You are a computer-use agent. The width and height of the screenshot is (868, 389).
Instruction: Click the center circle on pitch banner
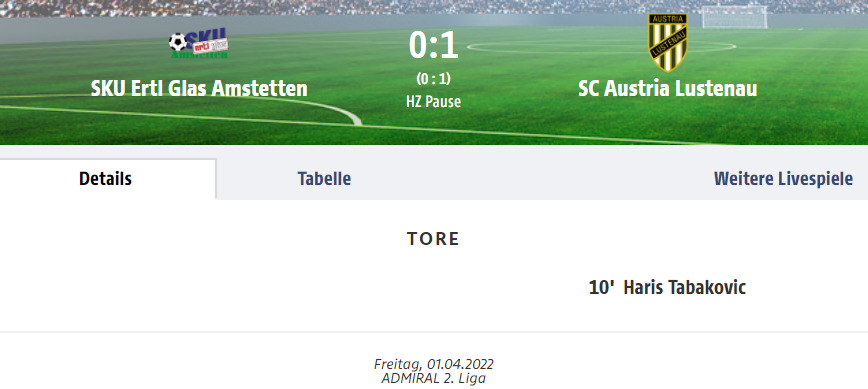click(601, 46)
